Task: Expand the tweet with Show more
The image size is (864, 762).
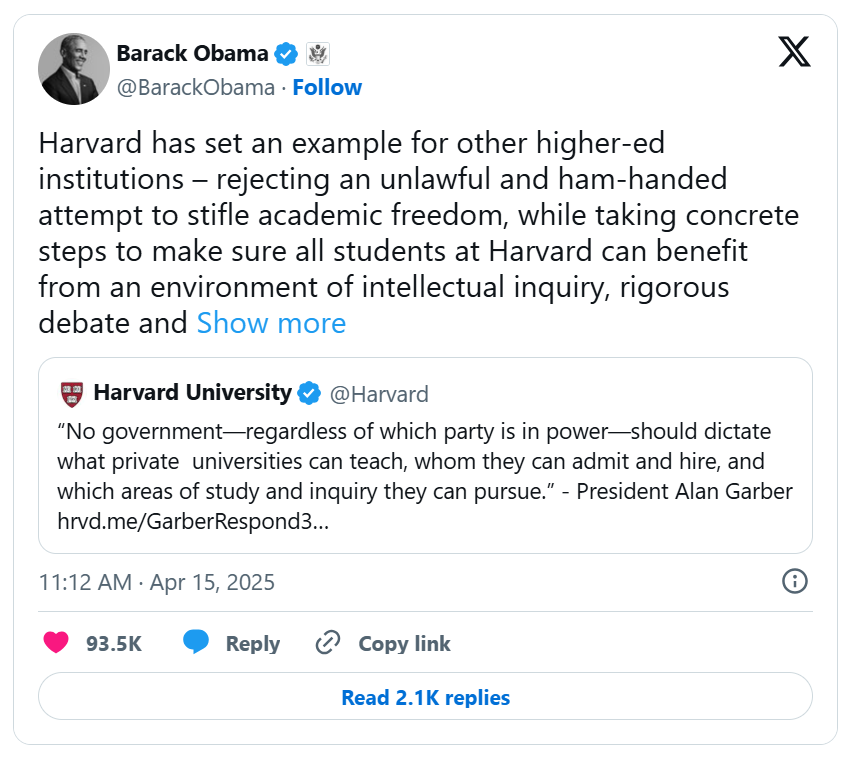Action: click(x=271, y=323)
